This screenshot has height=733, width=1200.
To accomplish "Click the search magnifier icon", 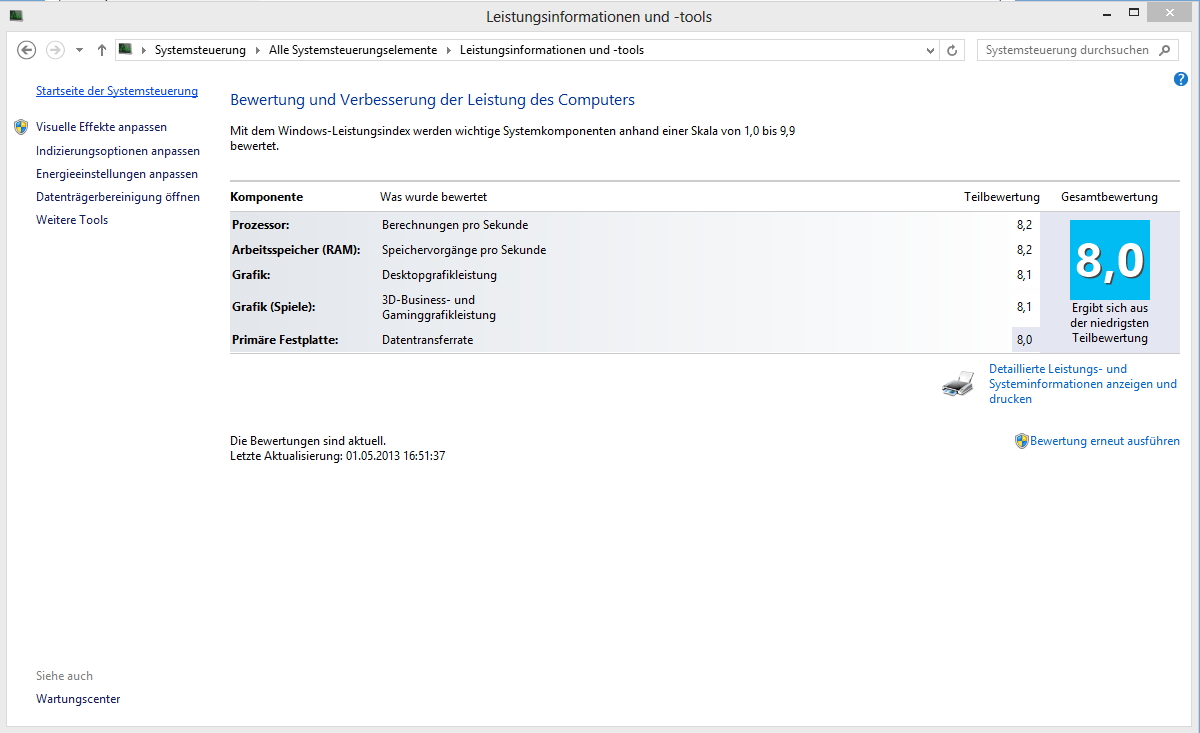I will pyautogui.click(x=1165, y=50).
